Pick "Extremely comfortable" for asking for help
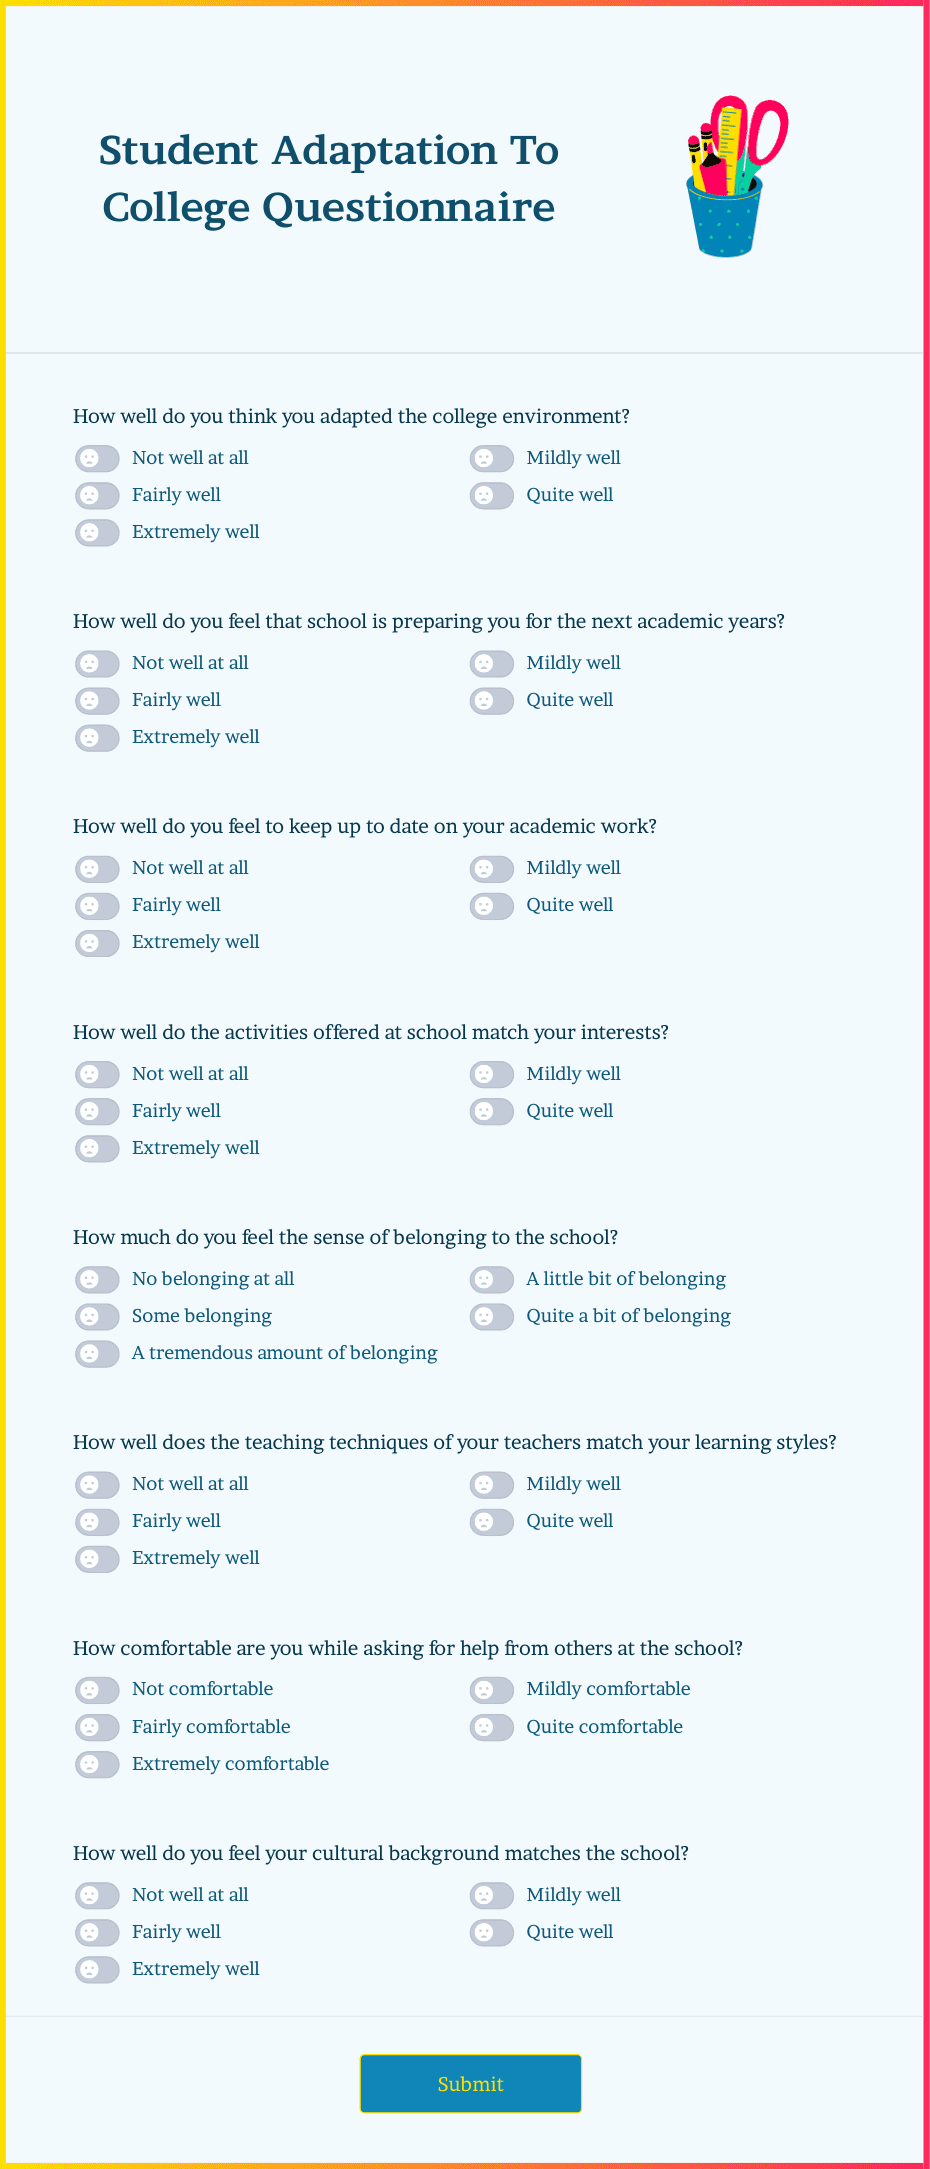The height and width of the screenshot is (2169, 930). click(97, 1764)
